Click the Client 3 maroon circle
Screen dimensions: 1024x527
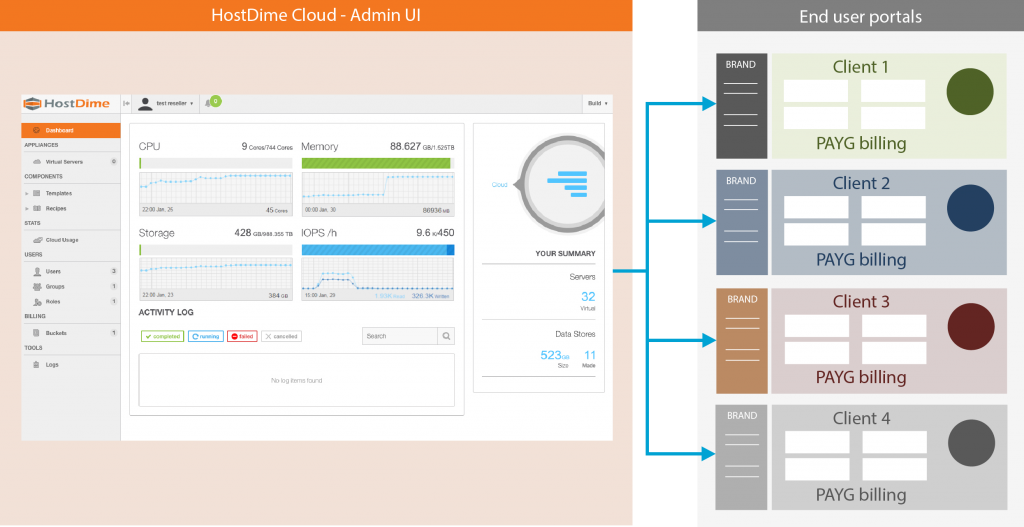click(x=971, y=327)
